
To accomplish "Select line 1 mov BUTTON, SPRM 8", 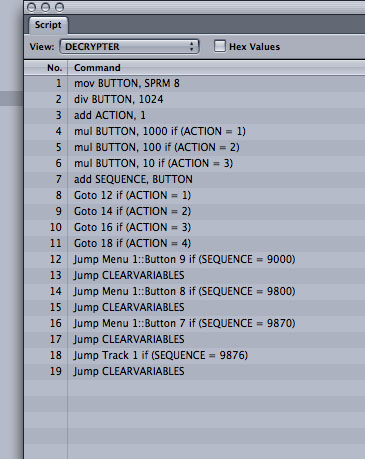I will click(x=195, y=83).
